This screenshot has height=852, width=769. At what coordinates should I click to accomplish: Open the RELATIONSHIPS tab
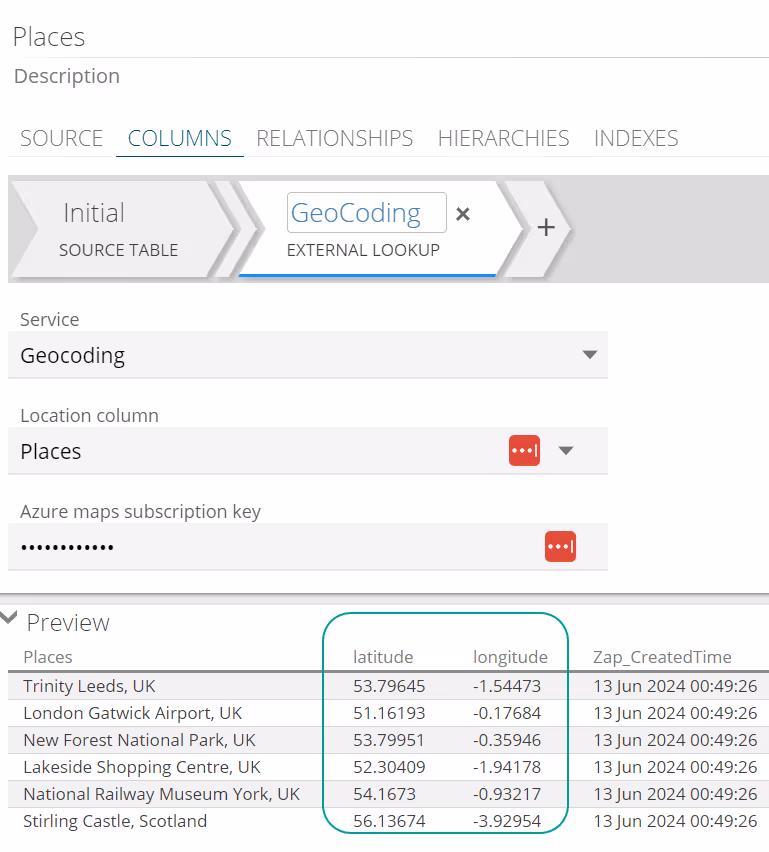pyautogui.click(x=334, y=138)
